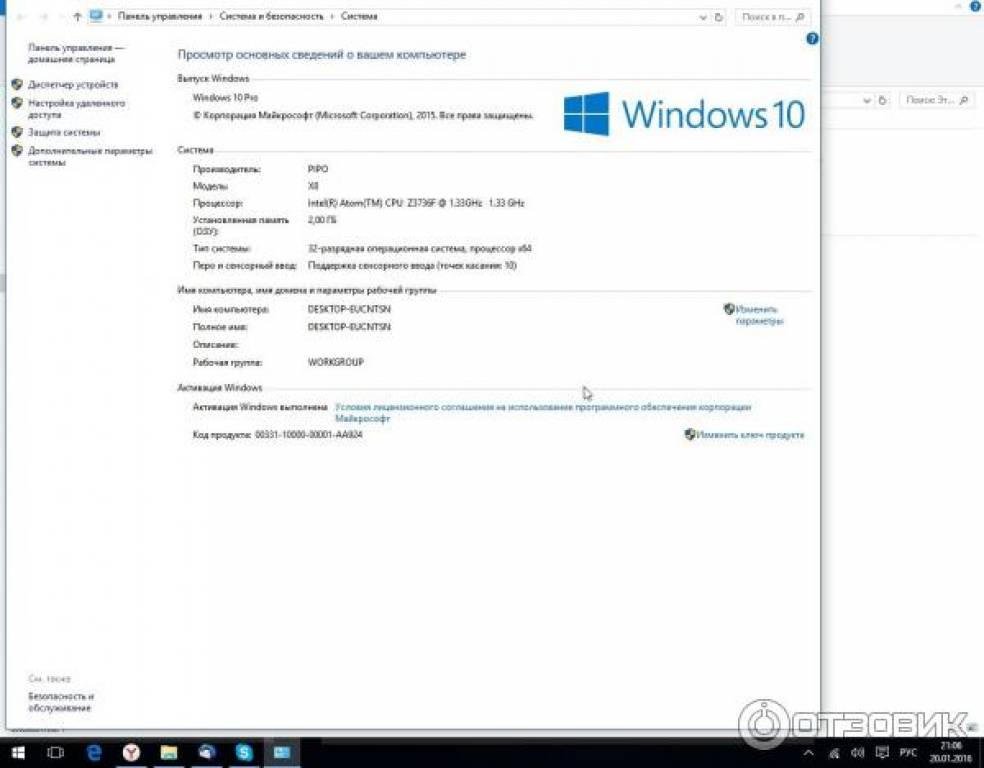Viewport: 984px width, 768px height.
Task: Click the Control Panel taskbar button
Action: click(x=282, y=752)
